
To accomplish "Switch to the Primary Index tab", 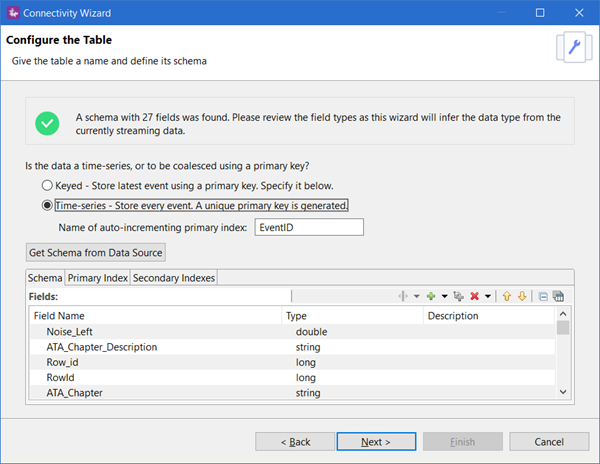I will [x=97, y=277].
